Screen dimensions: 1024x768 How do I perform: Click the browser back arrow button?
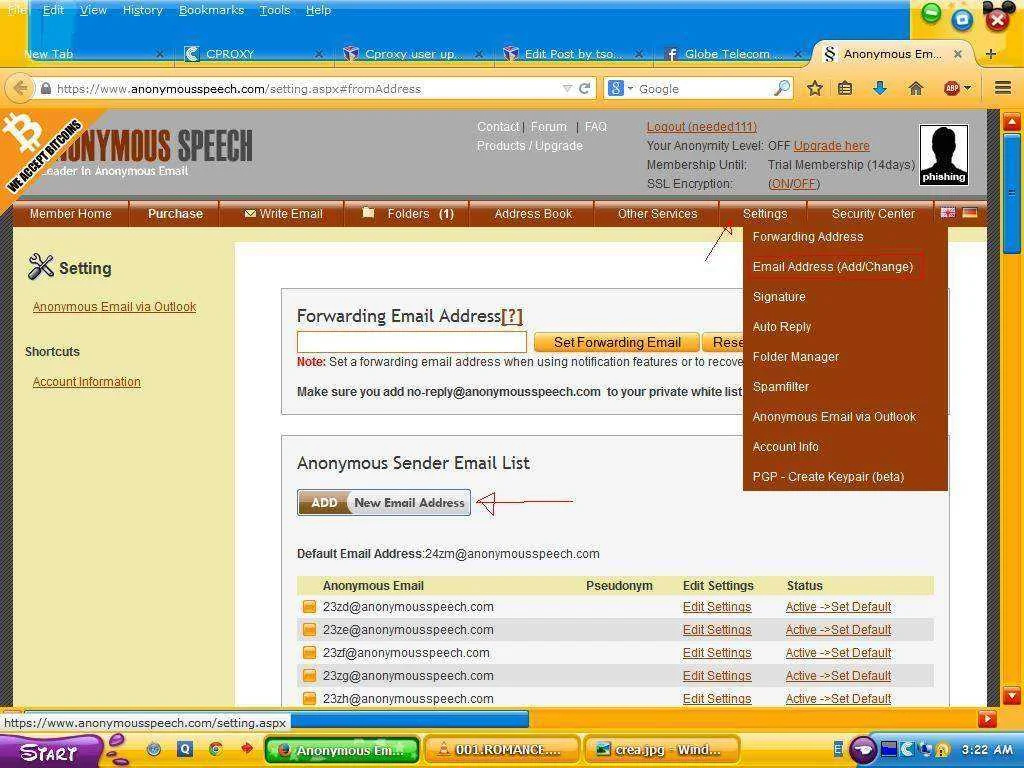click(x=20, y=88)
